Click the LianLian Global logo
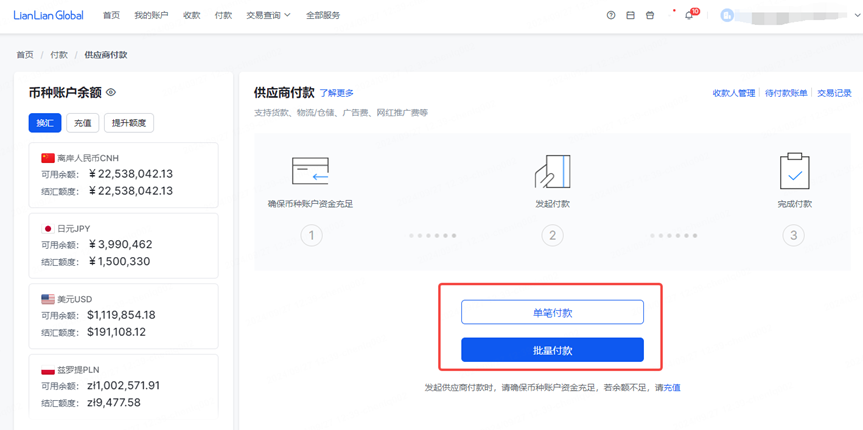 click(x=48, y=15)
